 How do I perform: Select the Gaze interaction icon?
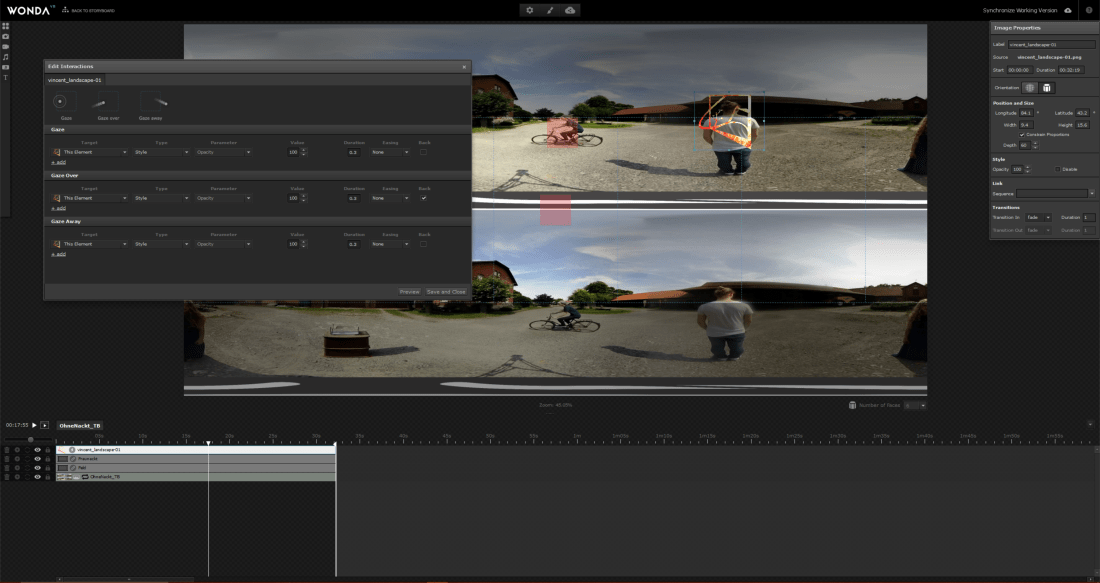[60, 102]
